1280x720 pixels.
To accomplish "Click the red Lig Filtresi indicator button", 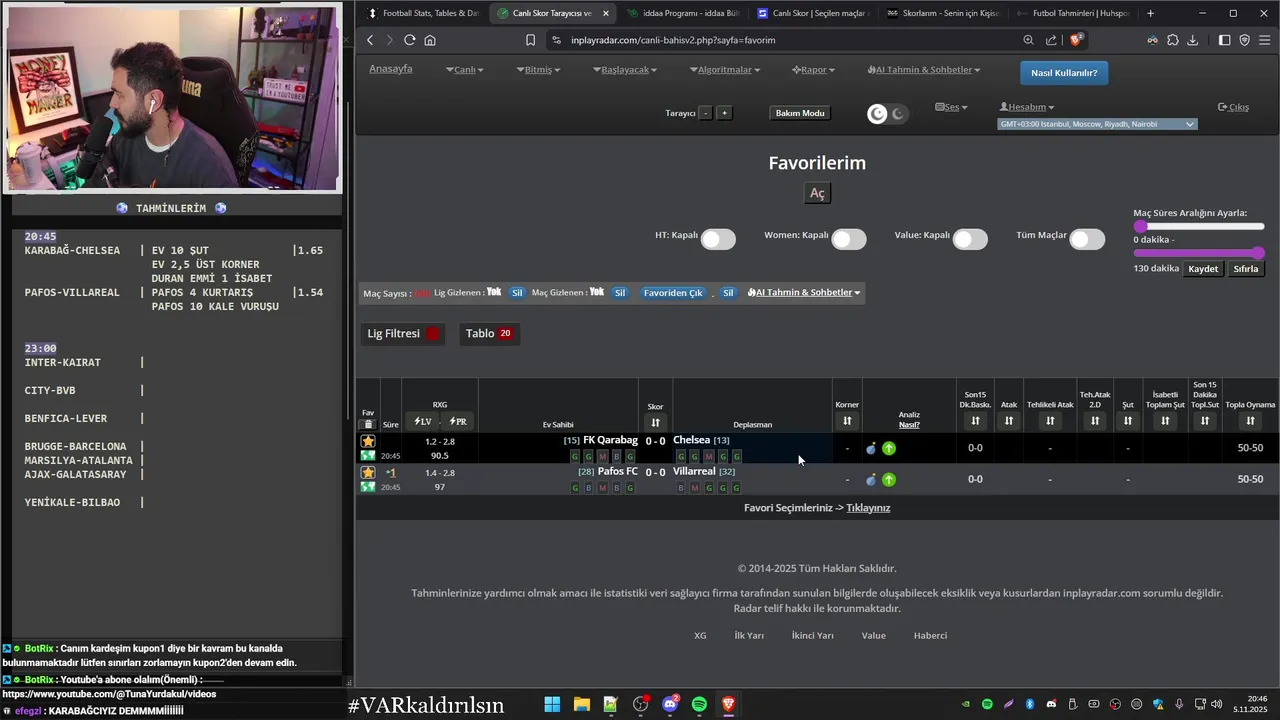I will [x=433, y=334].
